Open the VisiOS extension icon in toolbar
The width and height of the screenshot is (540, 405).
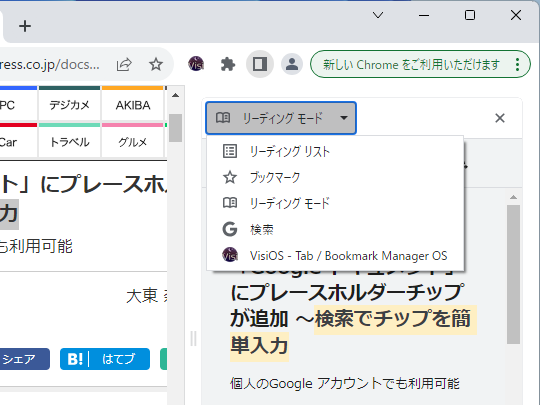196,64
